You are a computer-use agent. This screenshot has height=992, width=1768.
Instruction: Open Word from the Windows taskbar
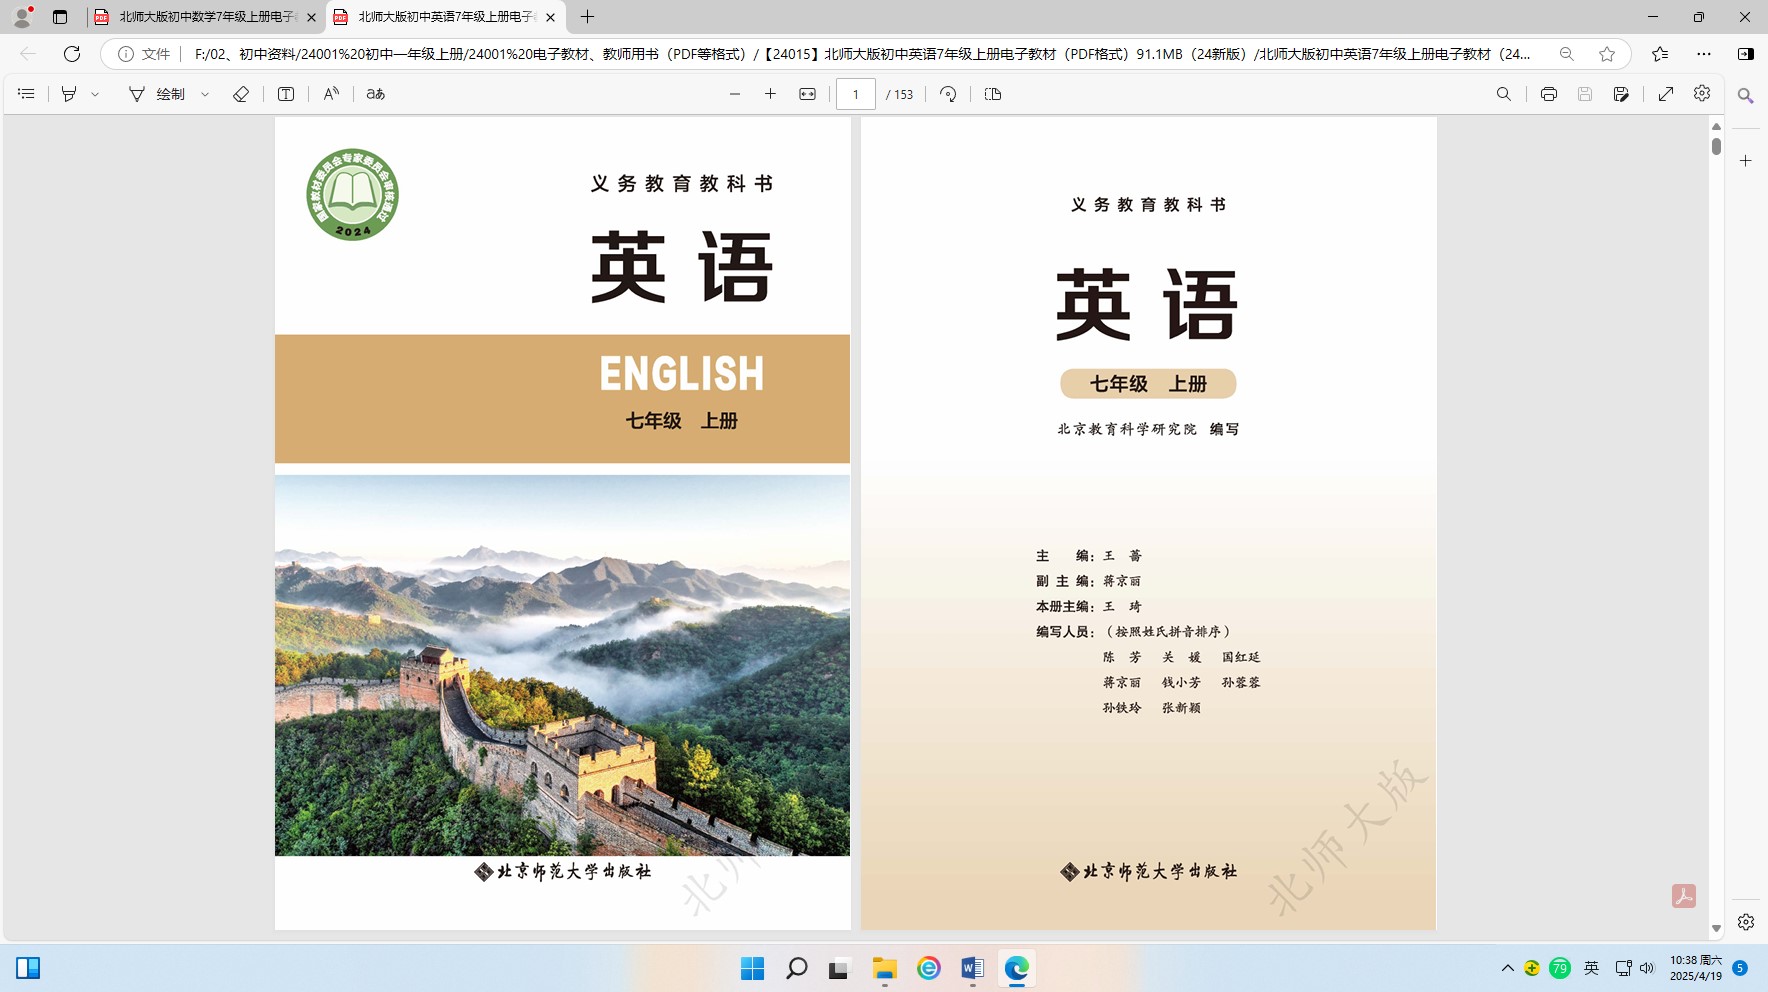(x=972, y=968)
